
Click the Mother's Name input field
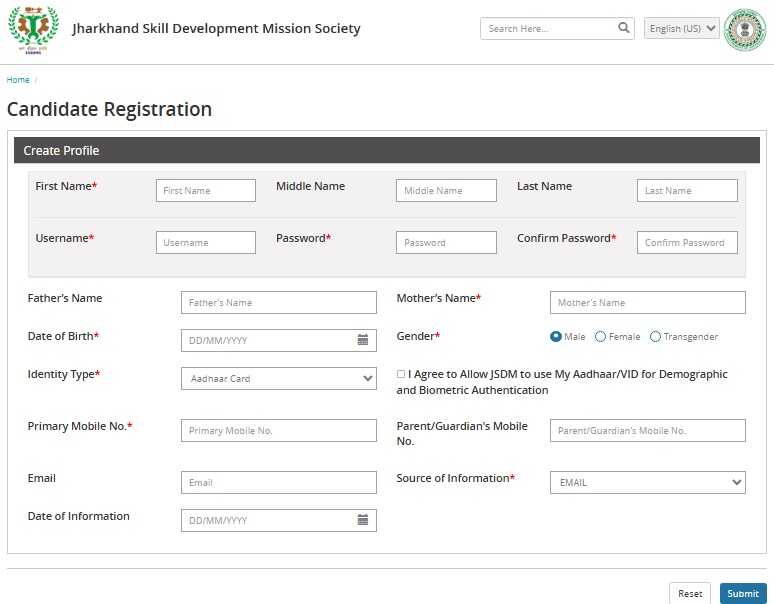click(648, 302)
